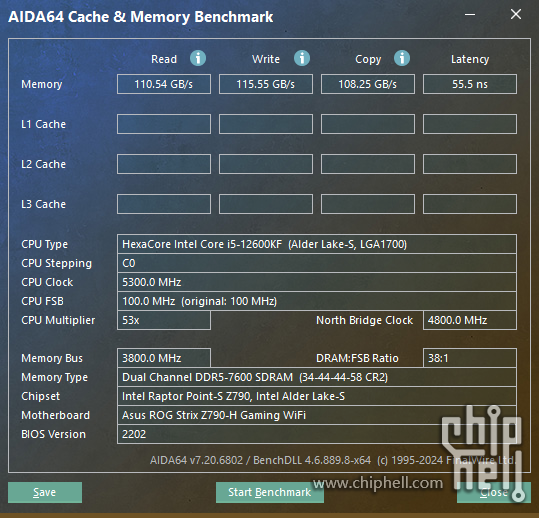The height and width of the screenshot is (518, 539).
Task: Minimize the AIDA64 benchmark window
Action: coord(470,14)
